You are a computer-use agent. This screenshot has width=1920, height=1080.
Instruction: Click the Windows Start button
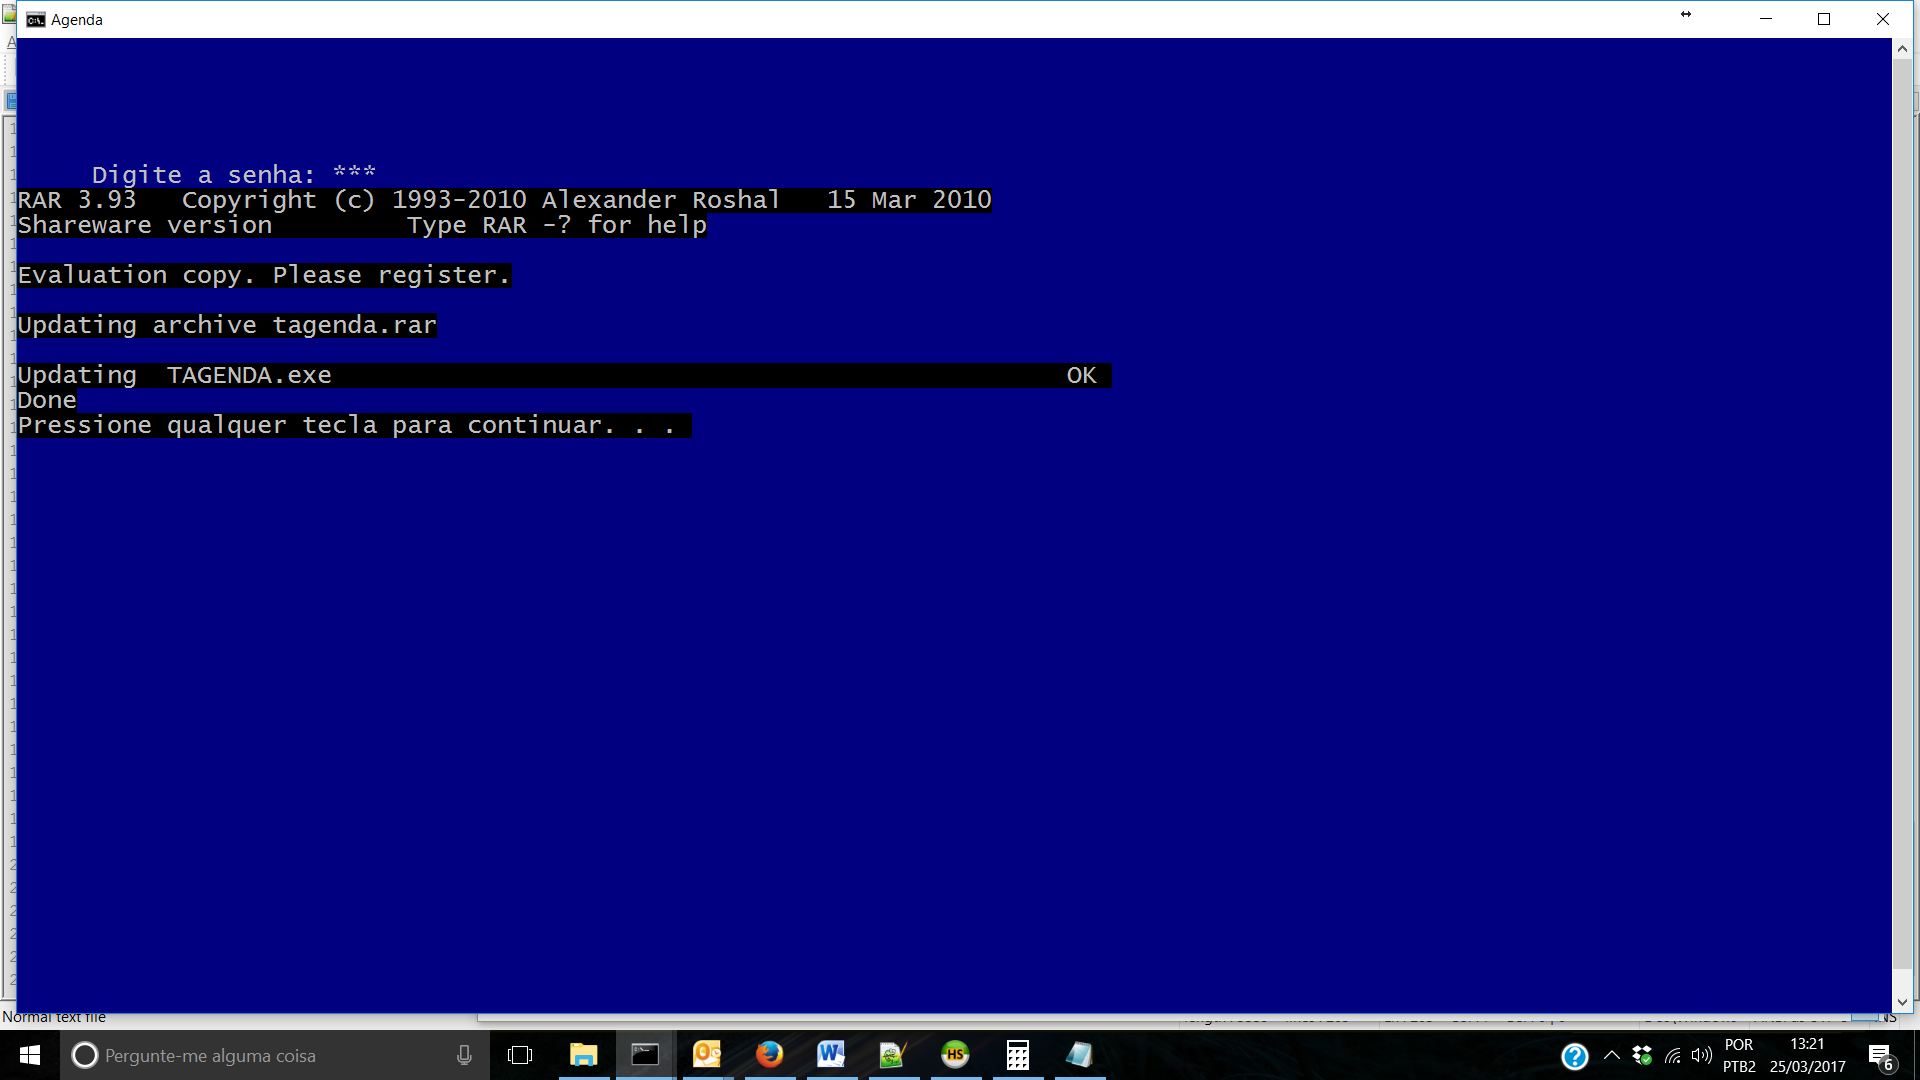coord(30,1055)
